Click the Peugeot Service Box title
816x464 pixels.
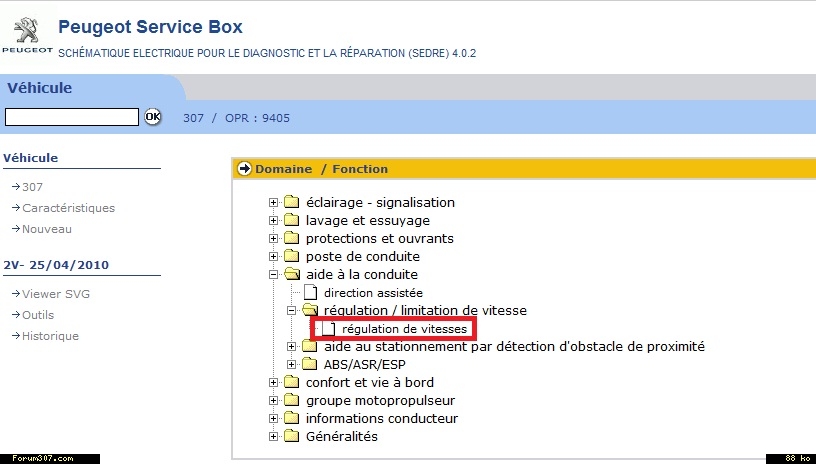(150, 27)
